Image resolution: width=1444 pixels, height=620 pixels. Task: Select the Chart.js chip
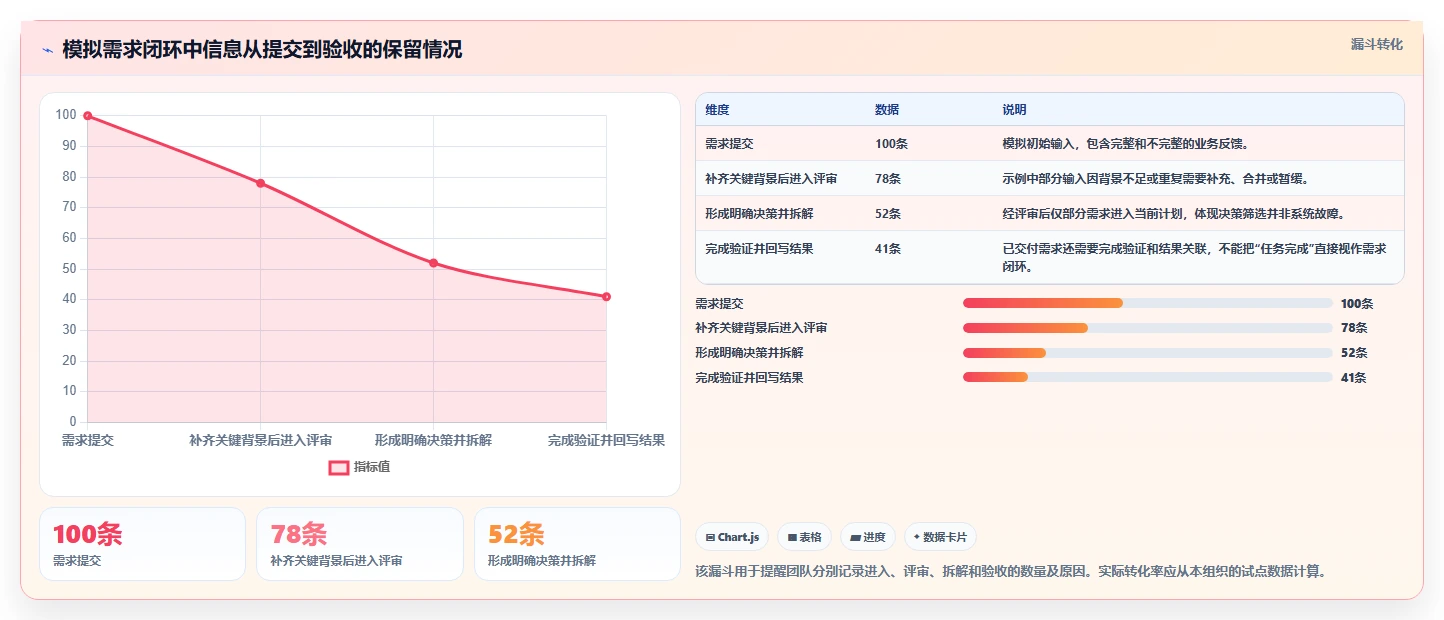732,537
